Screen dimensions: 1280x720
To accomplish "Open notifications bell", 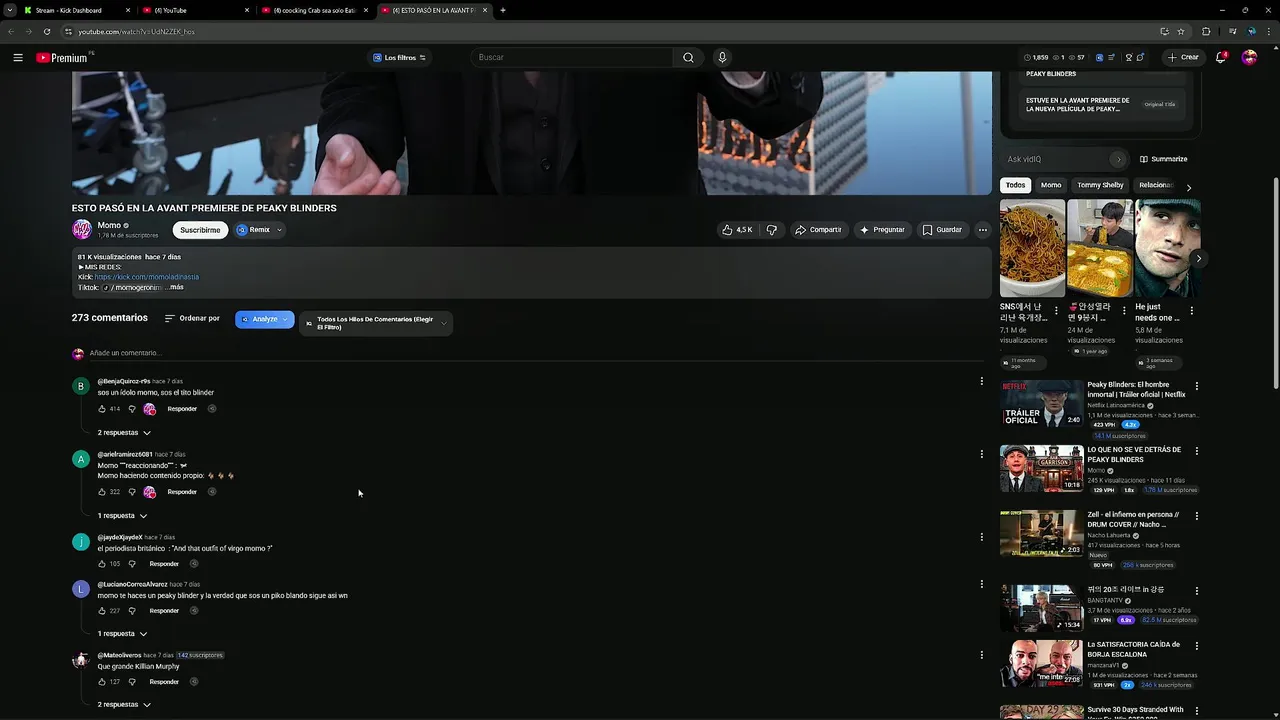I will coord(1221,57).
